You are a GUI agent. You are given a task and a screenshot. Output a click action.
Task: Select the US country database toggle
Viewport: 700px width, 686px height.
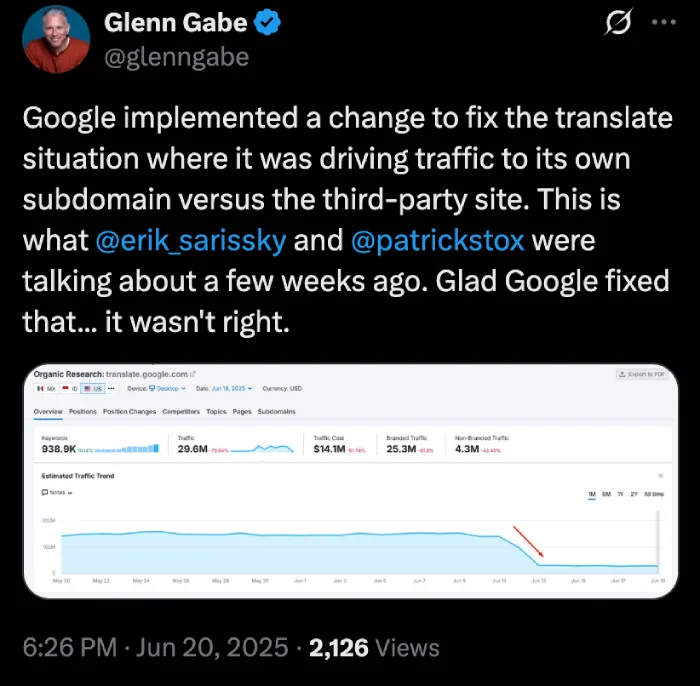(x=93, y=389)
